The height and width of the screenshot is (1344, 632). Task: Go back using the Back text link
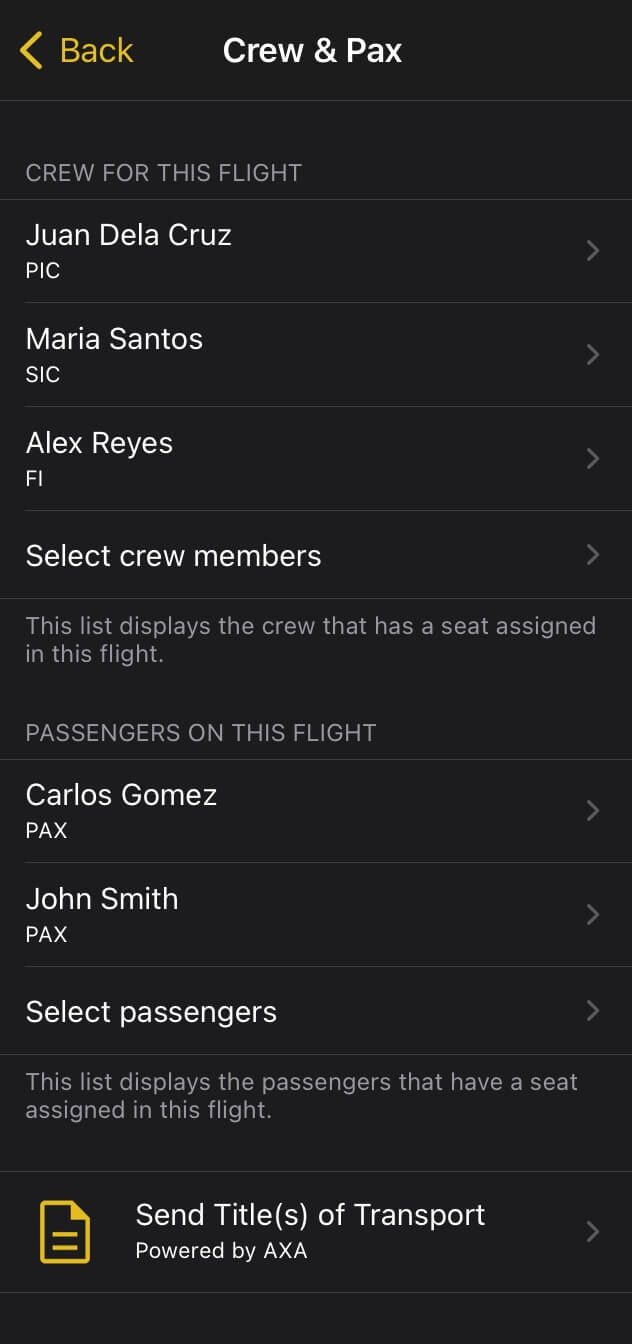point(97,50)
